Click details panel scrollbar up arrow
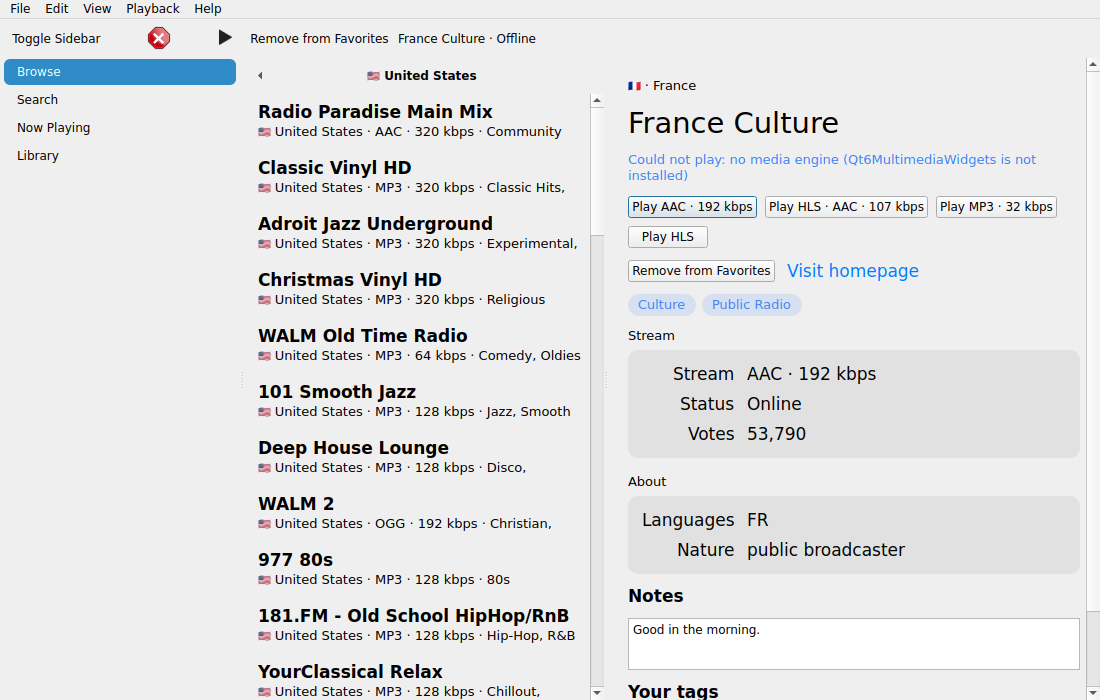The image size is (1100, 700). [x=1093, y=65]
